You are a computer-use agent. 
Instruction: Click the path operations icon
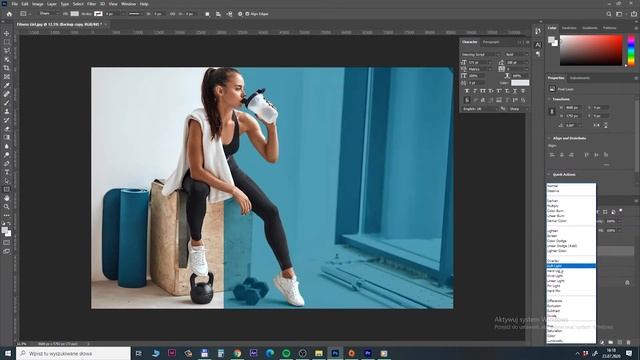pyautogui.click(x=207, y=14)
